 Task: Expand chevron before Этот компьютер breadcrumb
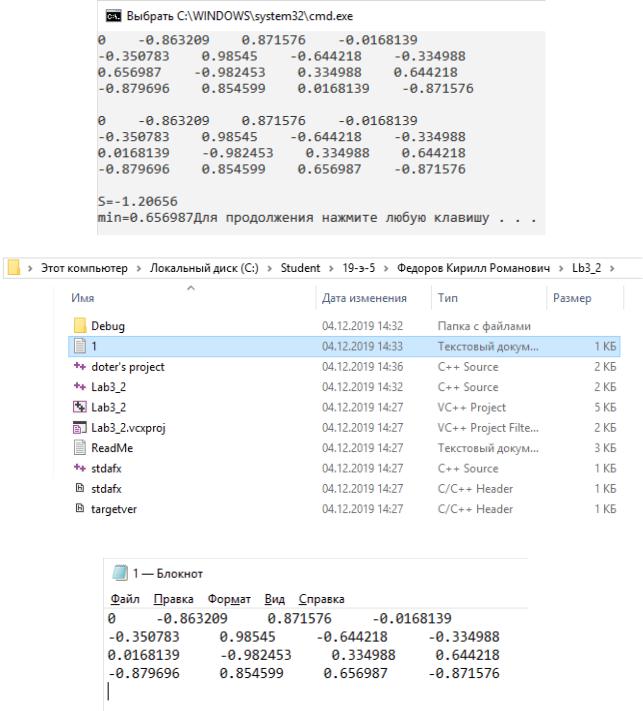pos(30,268)
